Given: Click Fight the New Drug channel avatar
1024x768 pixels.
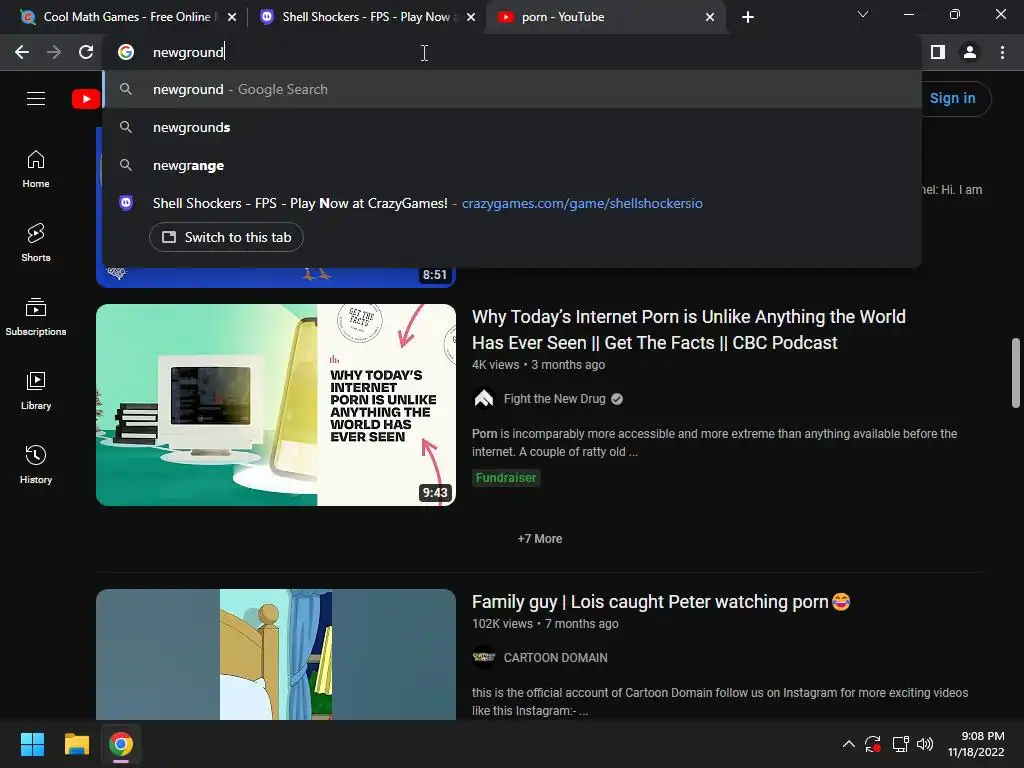Looking at the screenshot, I should click(x=483, y=398).
